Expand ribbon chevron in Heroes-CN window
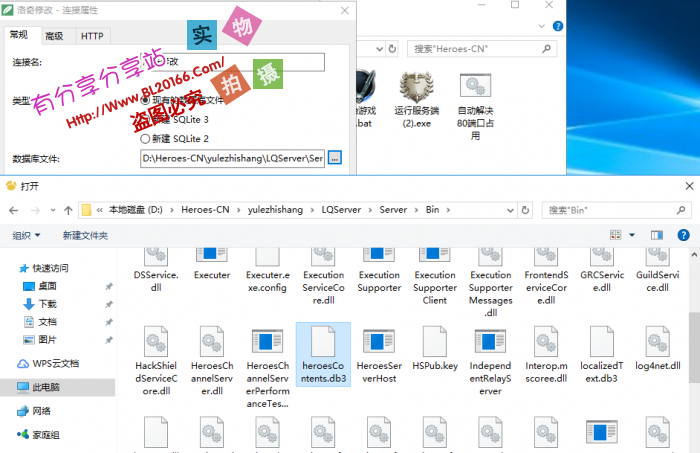This screenshot has width=700, height=453. click(x=542, y=26)
